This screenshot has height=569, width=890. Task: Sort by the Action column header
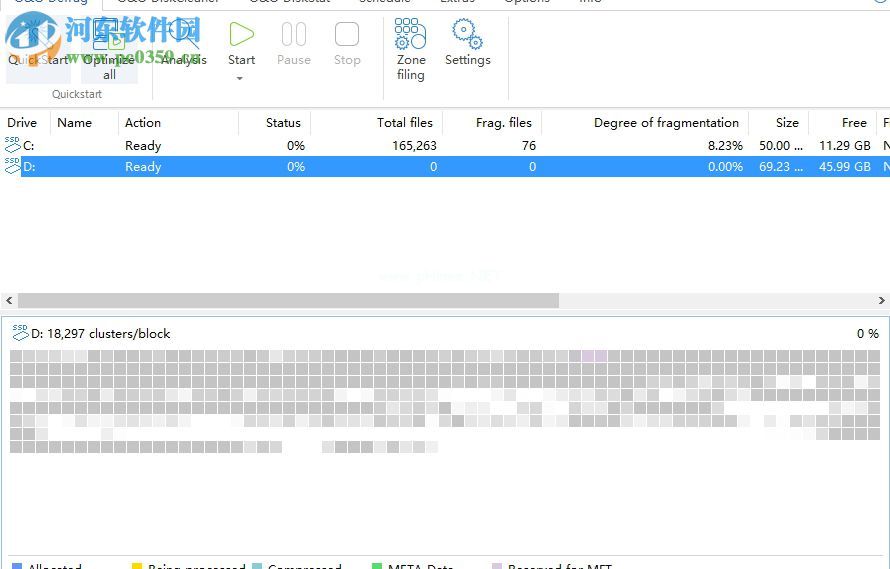pyautogui.click(x=142, y=123)
